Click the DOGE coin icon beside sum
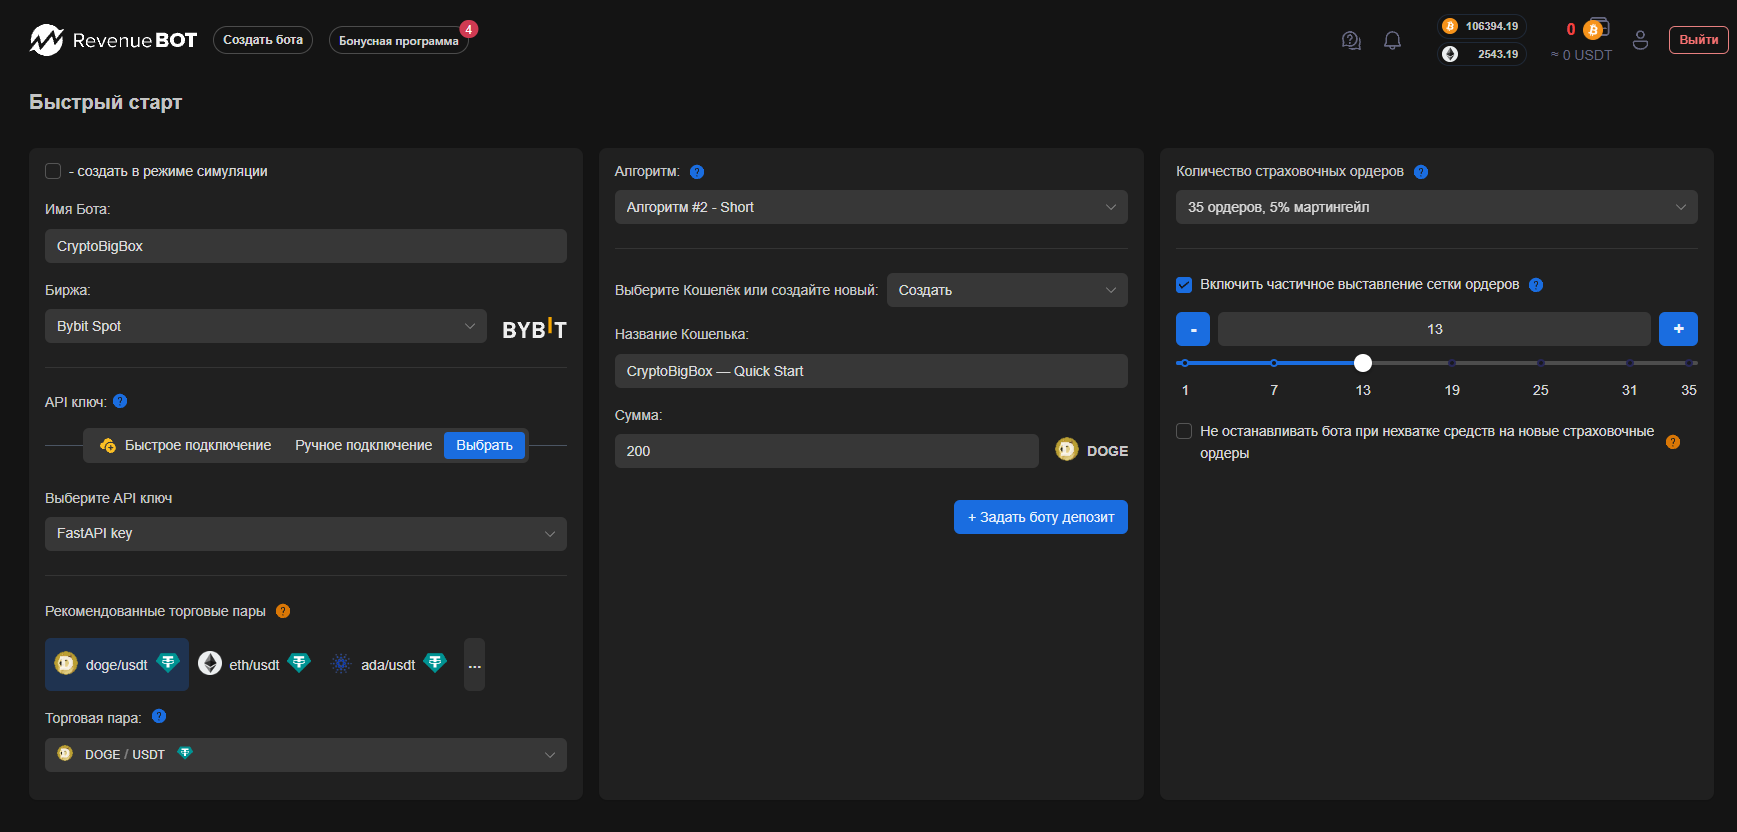Screen dimensions: 1737x832 pyautogui.click(x=1067, y=450)
